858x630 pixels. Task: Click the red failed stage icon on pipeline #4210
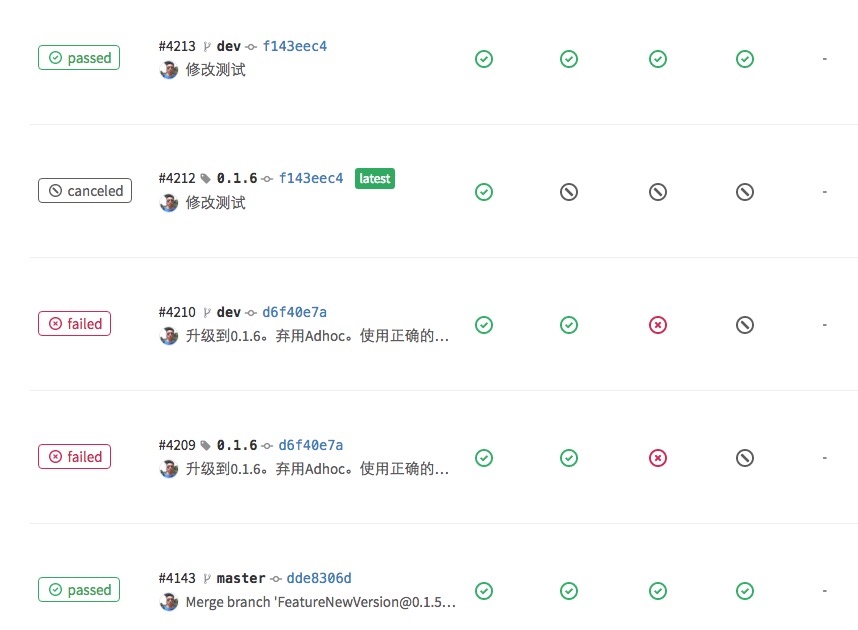coord(657,324)
